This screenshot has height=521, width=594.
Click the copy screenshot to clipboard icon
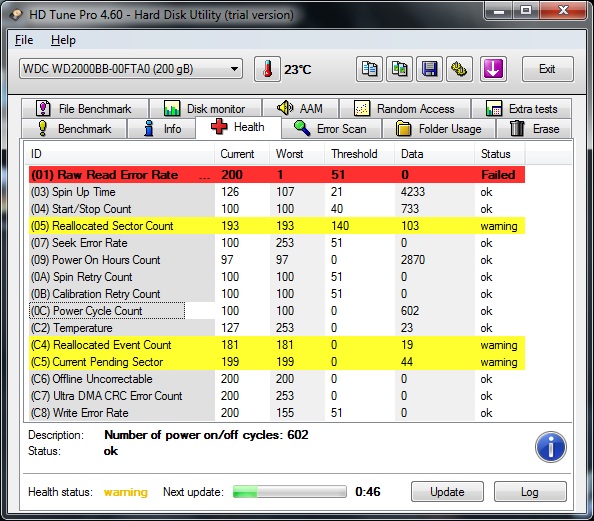pos(399,69)
